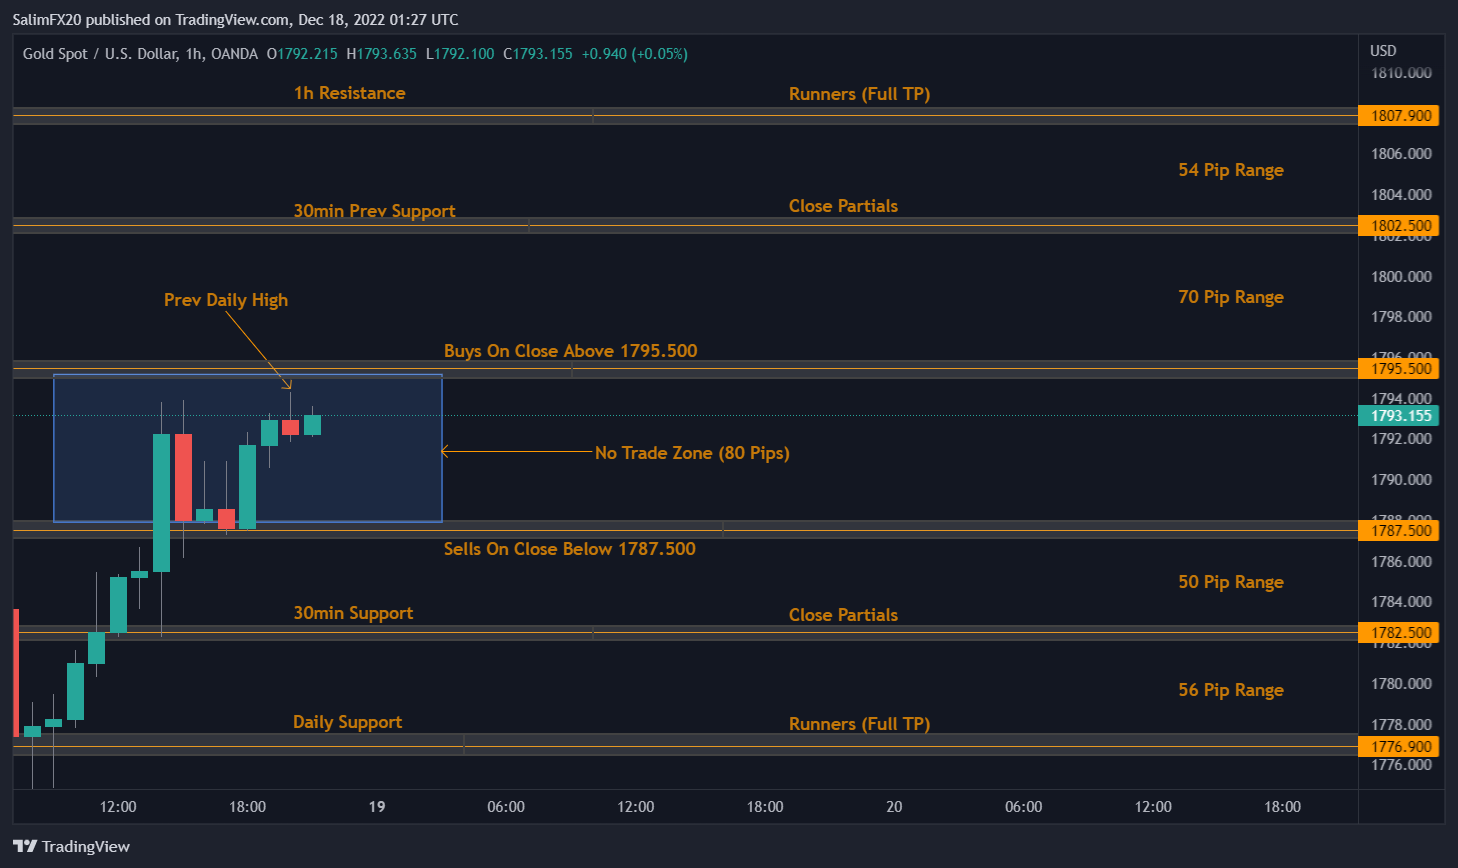Click the '30min Prev Support' label
This screenshot has height=868, width=1458.
tap(374, 211)
